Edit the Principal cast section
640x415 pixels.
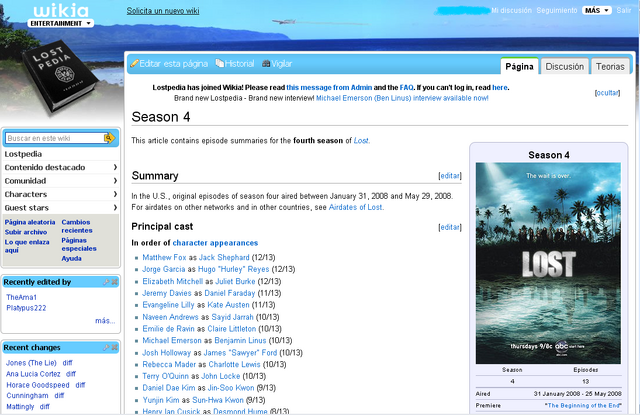pyautogui.click(x=450, y=227)
